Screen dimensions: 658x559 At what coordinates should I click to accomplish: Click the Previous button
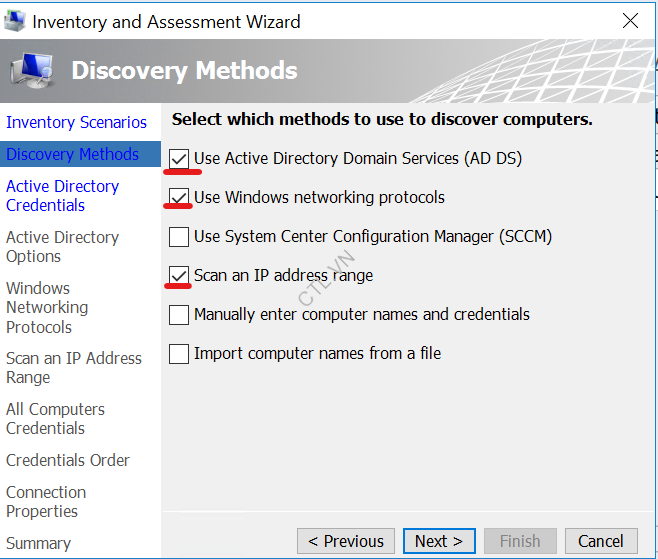tap(346, 541)
